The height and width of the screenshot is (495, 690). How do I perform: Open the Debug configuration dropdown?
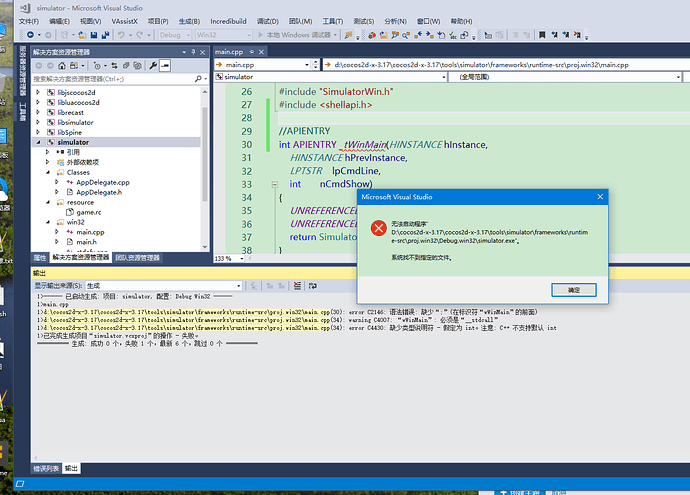click(173, 35)
